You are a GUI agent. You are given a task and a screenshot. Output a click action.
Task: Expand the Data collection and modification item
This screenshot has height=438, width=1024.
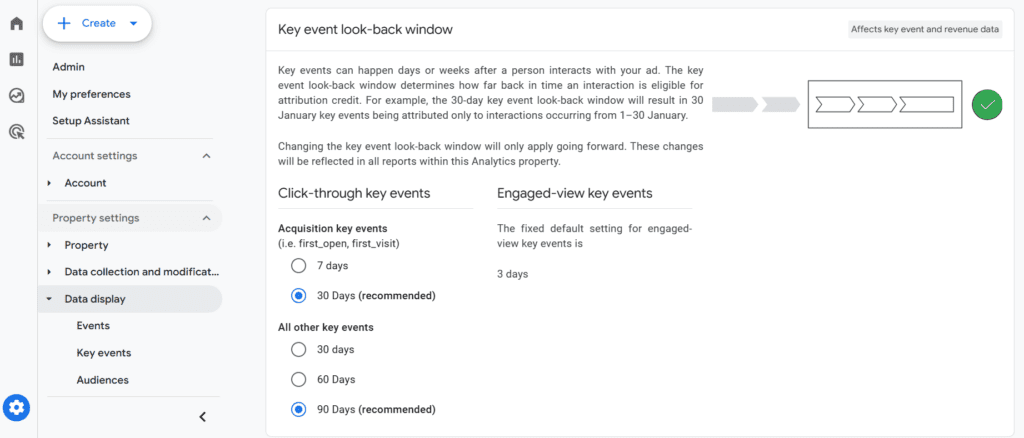135,272
